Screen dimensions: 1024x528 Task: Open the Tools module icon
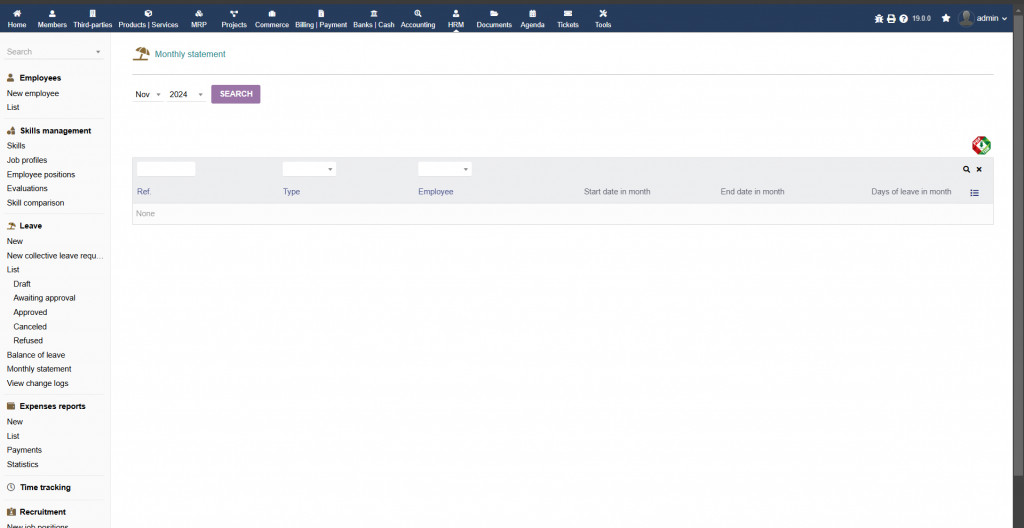pos(603,13)
